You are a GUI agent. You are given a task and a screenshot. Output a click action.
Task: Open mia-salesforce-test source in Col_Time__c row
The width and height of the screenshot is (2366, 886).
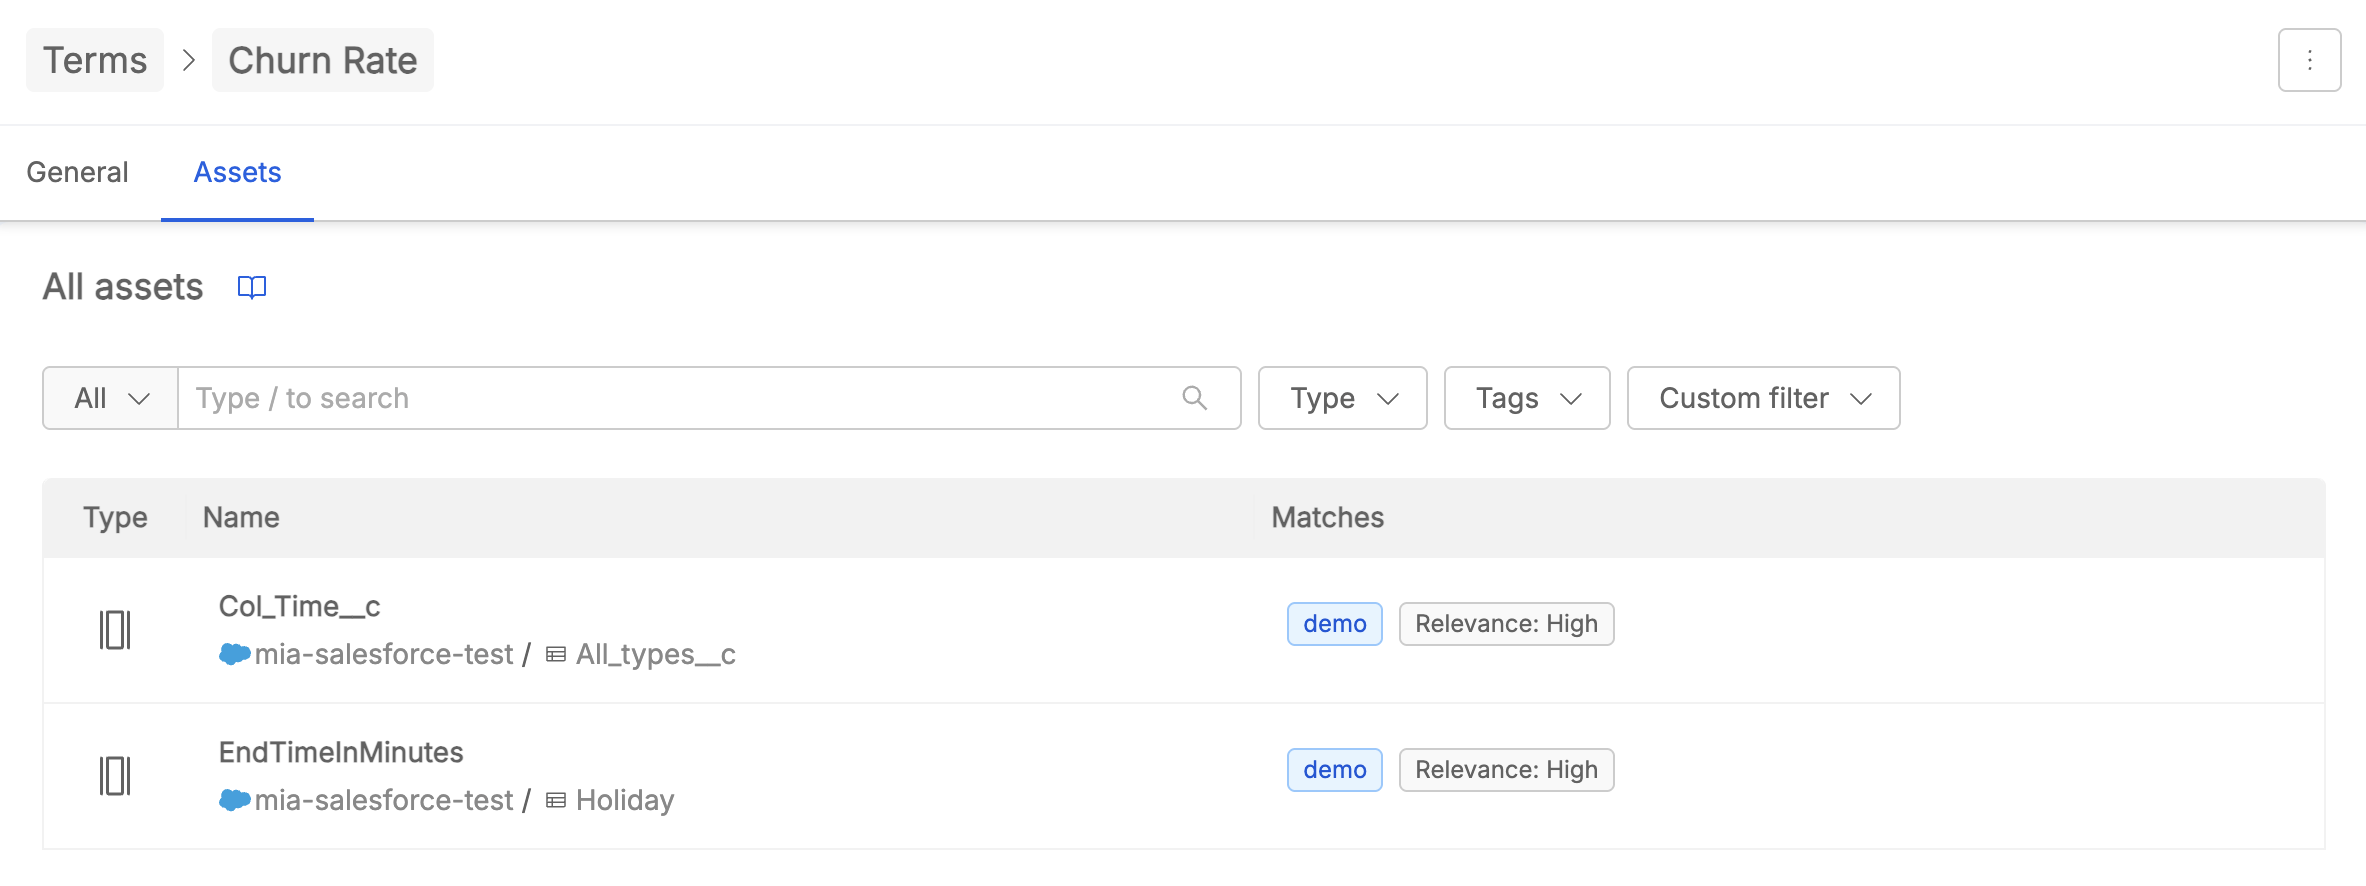pyautogui.click(x=383, y=654)
